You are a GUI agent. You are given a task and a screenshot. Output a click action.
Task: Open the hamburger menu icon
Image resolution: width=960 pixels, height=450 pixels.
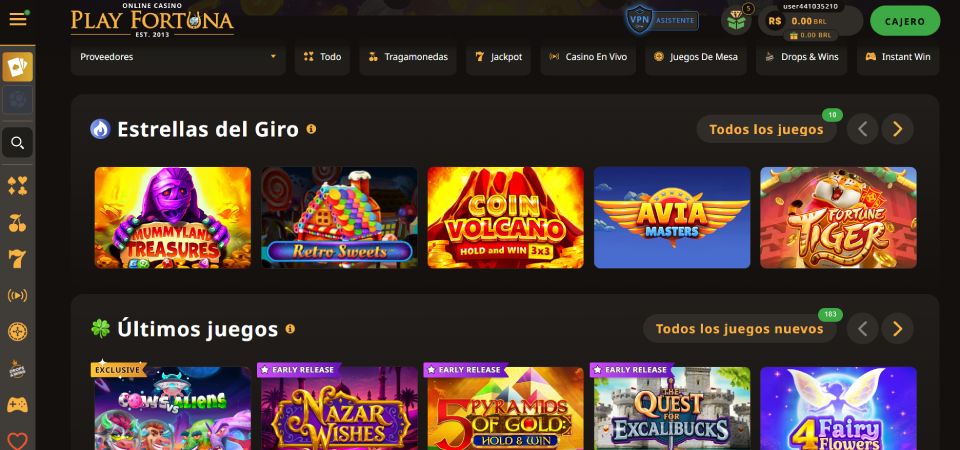click(x=18, y=20)
